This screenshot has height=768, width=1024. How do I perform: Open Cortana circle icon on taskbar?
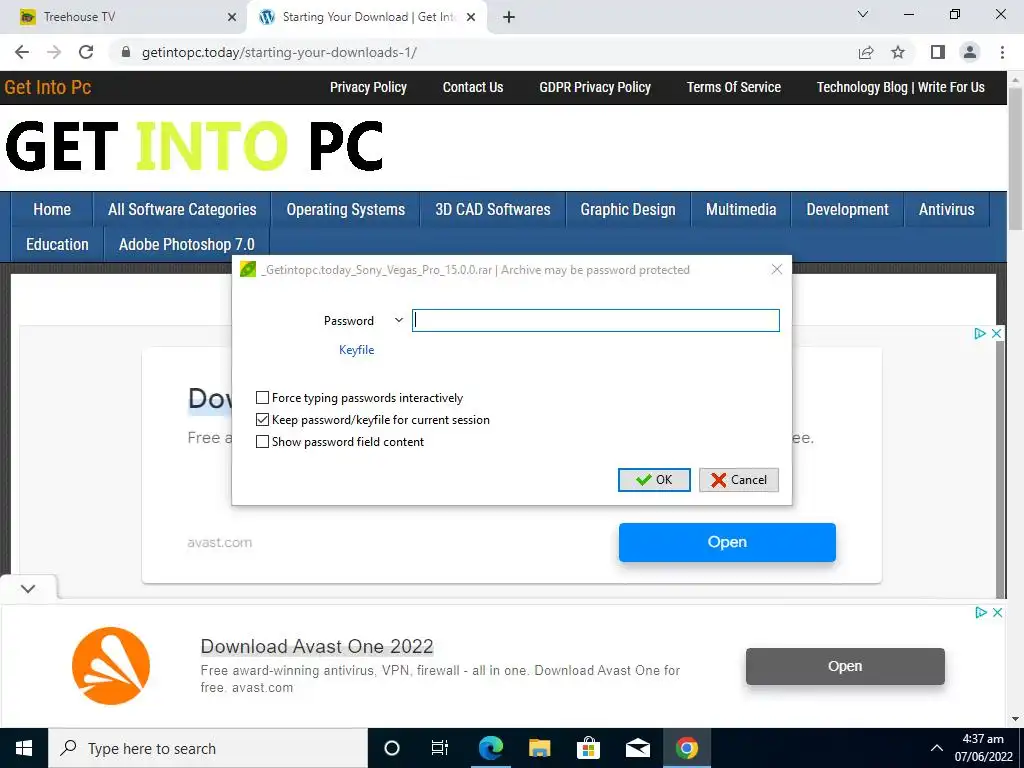(392, 748)
